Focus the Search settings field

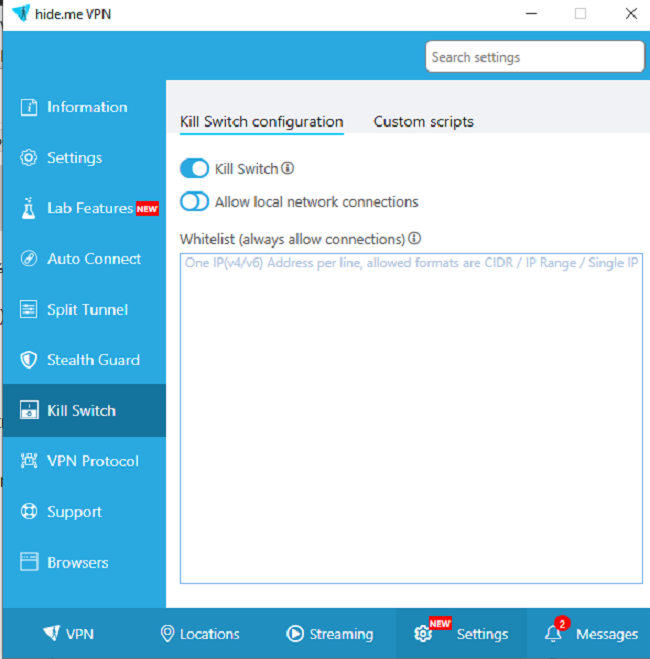[534, 57]
